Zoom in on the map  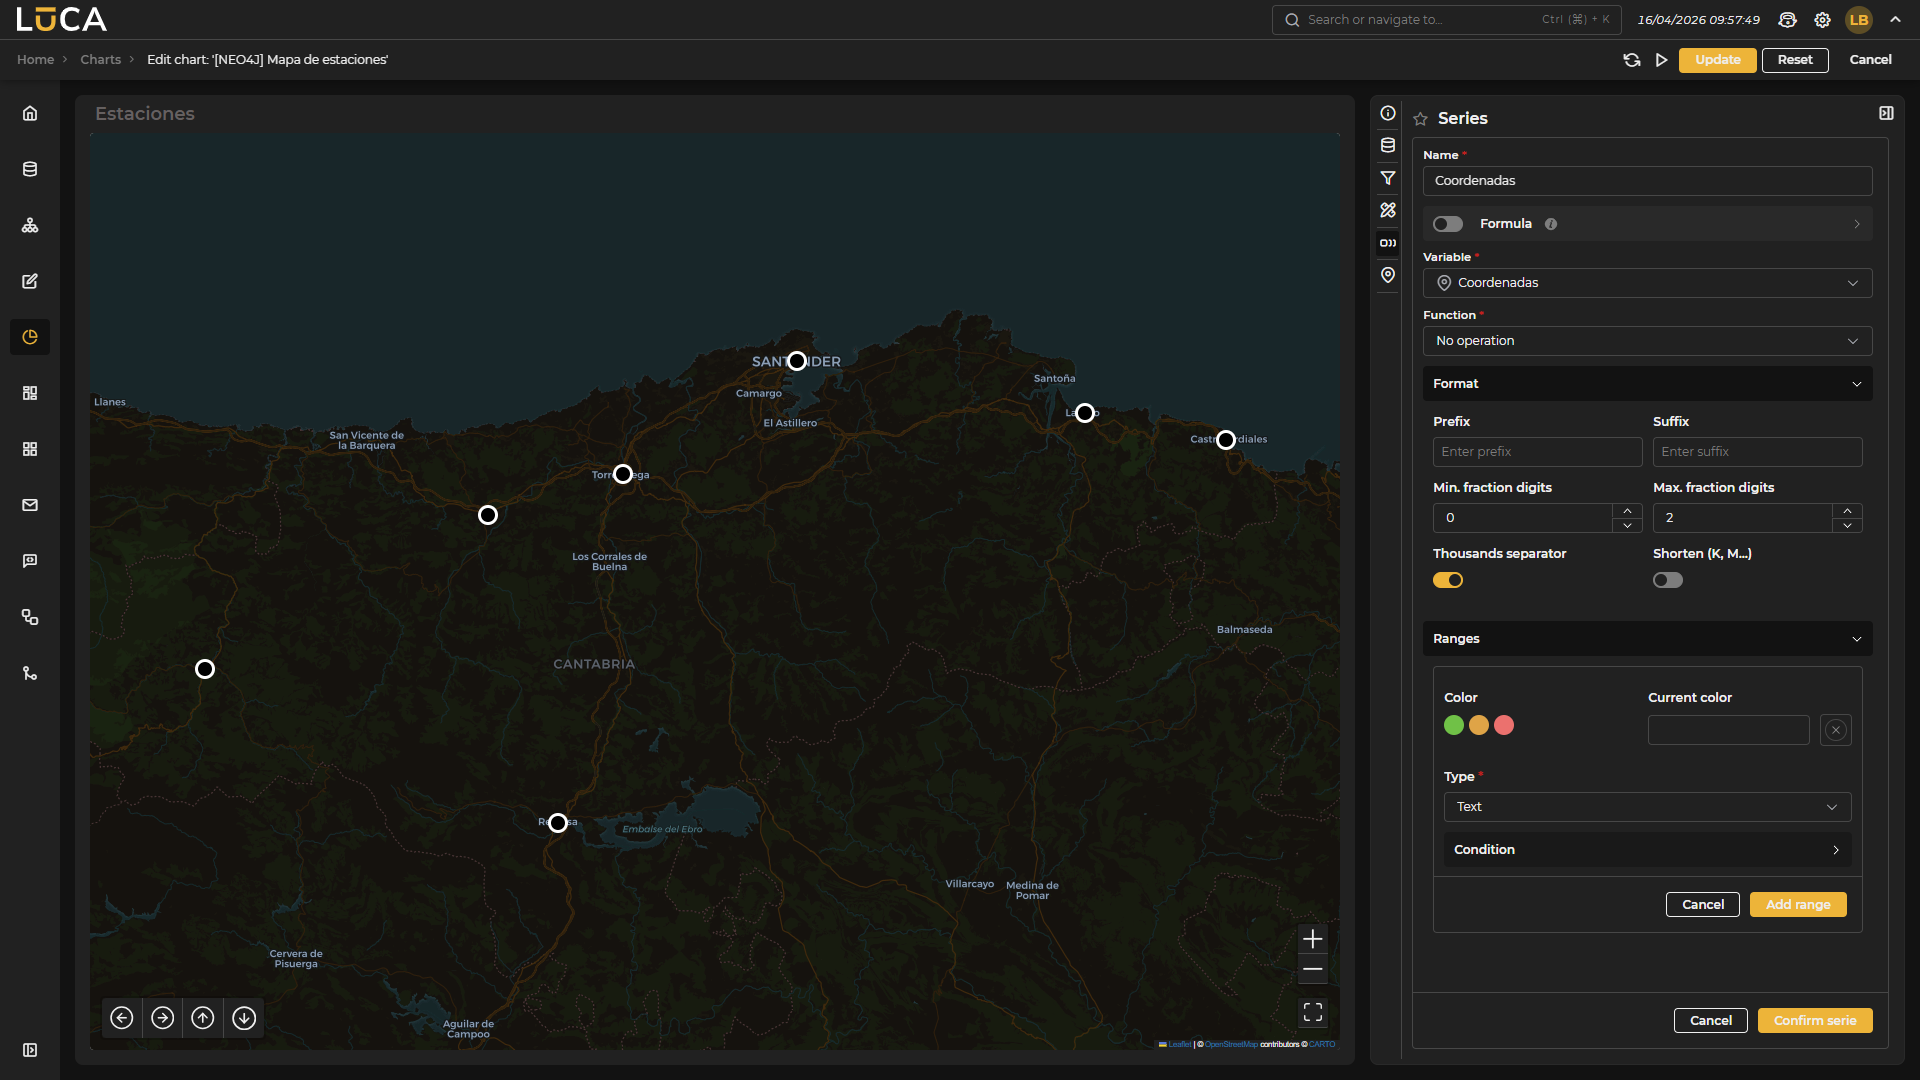coord(1313,939)
